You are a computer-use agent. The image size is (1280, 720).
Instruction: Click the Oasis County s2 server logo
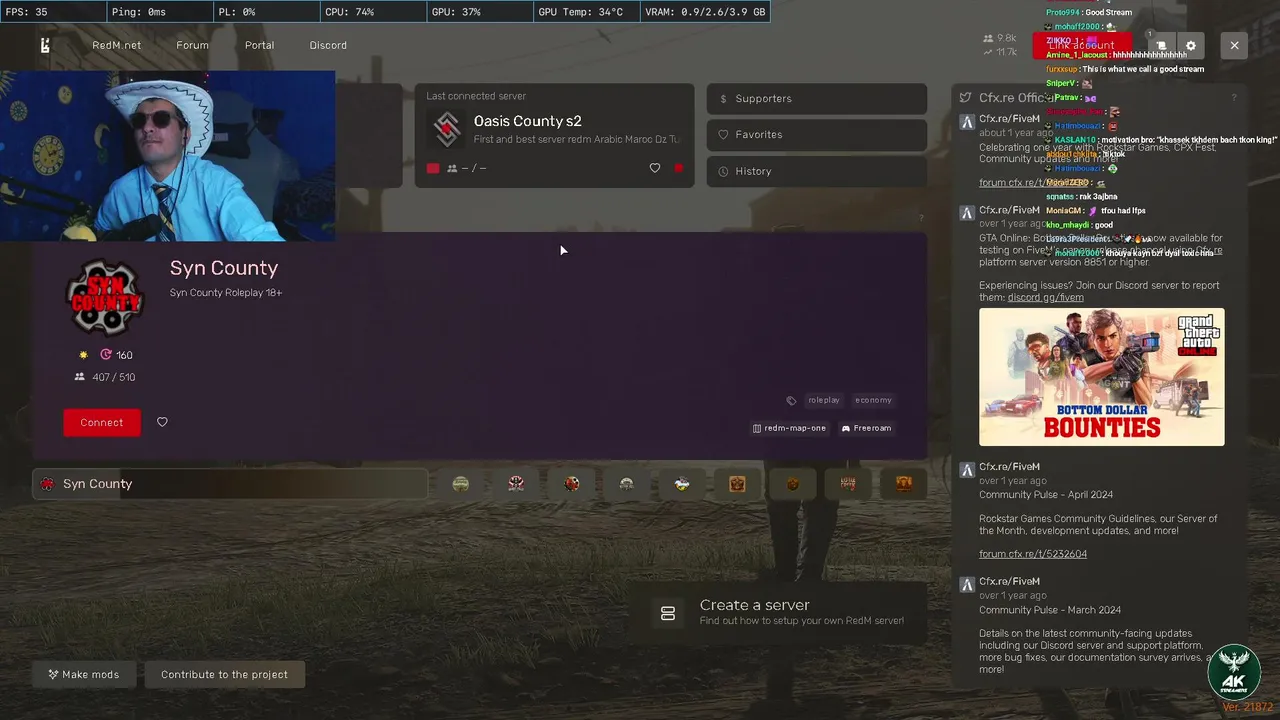coord(447,128)
